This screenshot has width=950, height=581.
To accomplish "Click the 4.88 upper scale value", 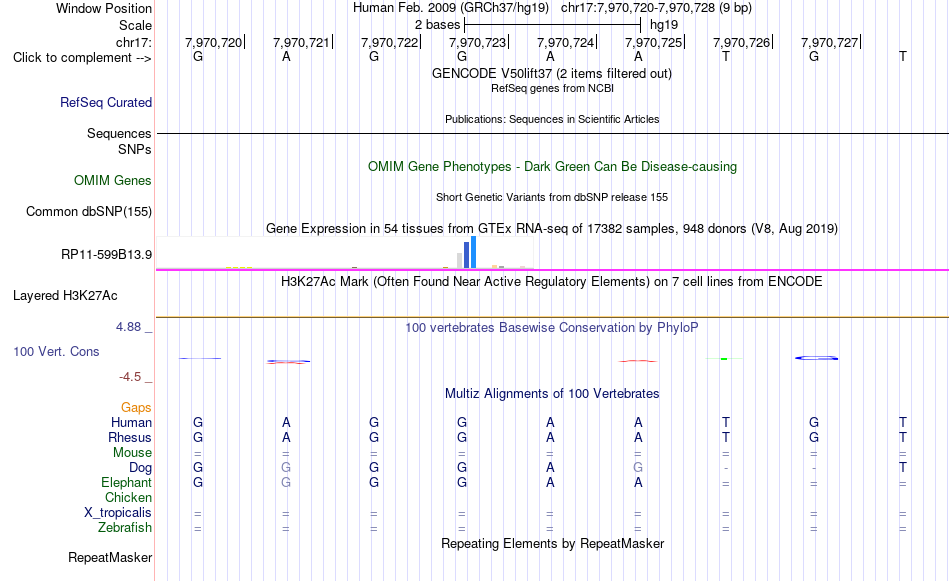I will tap(128, 327).
